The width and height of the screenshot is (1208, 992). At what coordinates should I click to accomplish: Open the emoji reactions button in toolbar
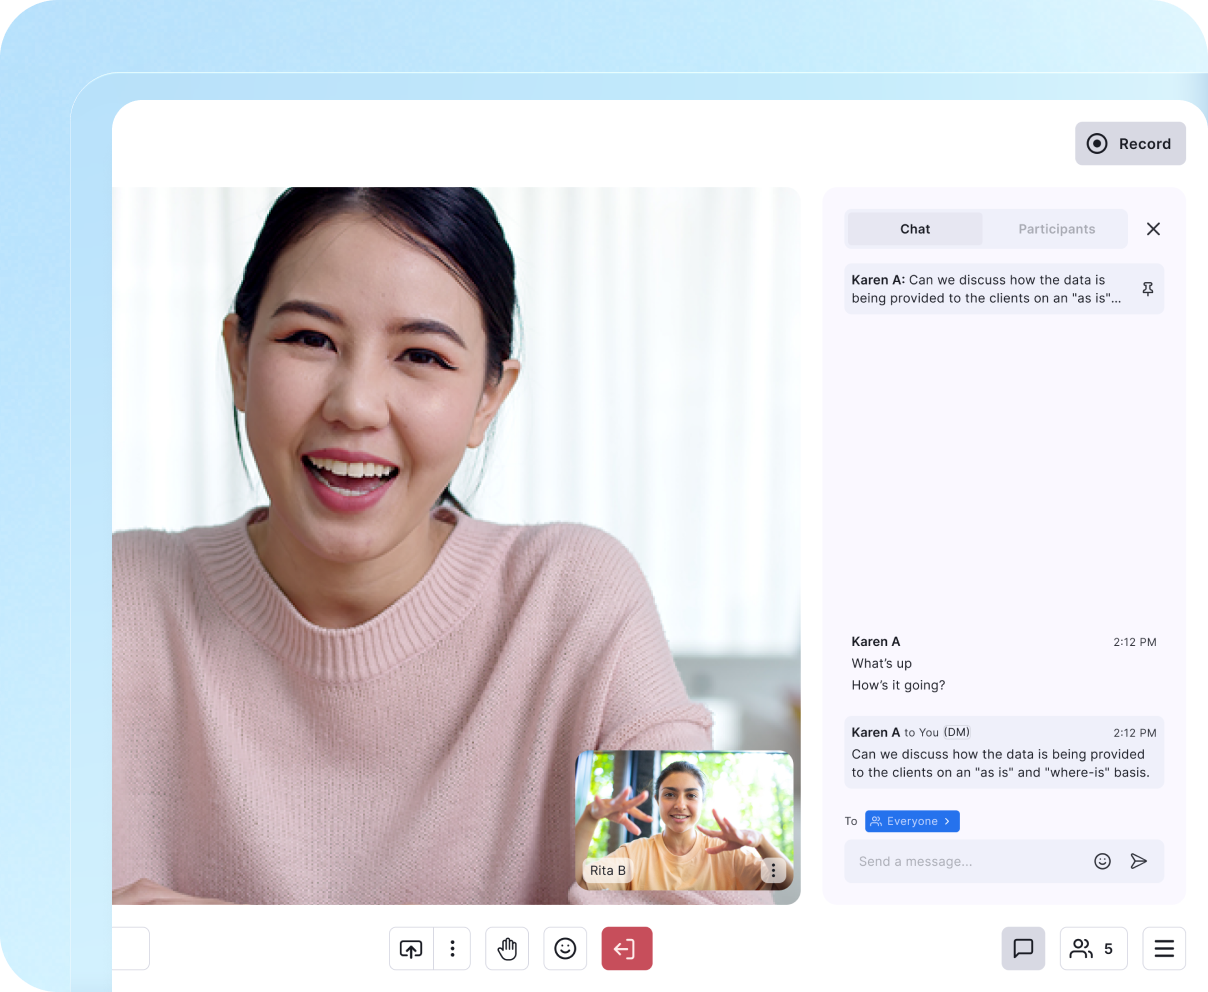pyautogui.click(x=565, y=949)
